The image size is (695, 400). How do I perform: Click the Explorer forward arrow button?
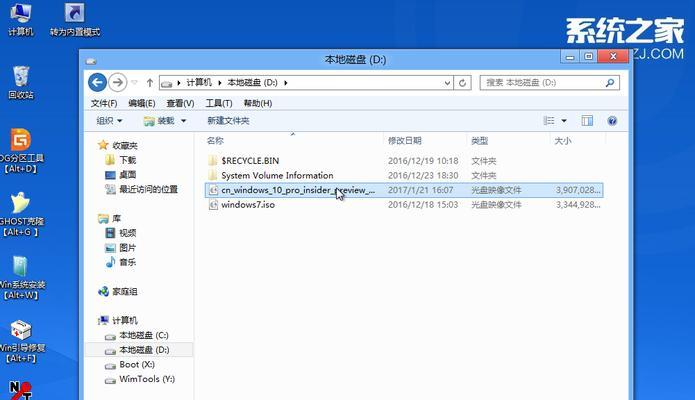117,82
